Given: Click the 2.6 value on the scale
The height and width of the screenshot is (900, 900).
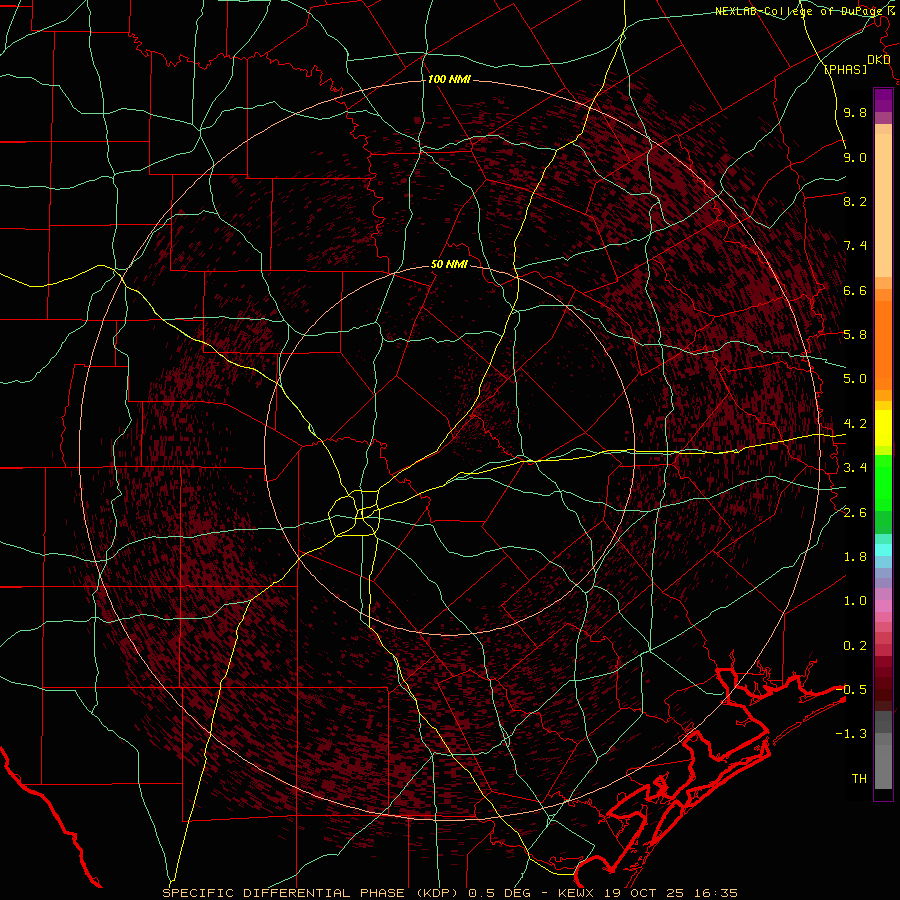Looking at the screenshot, I should (855, 513).
